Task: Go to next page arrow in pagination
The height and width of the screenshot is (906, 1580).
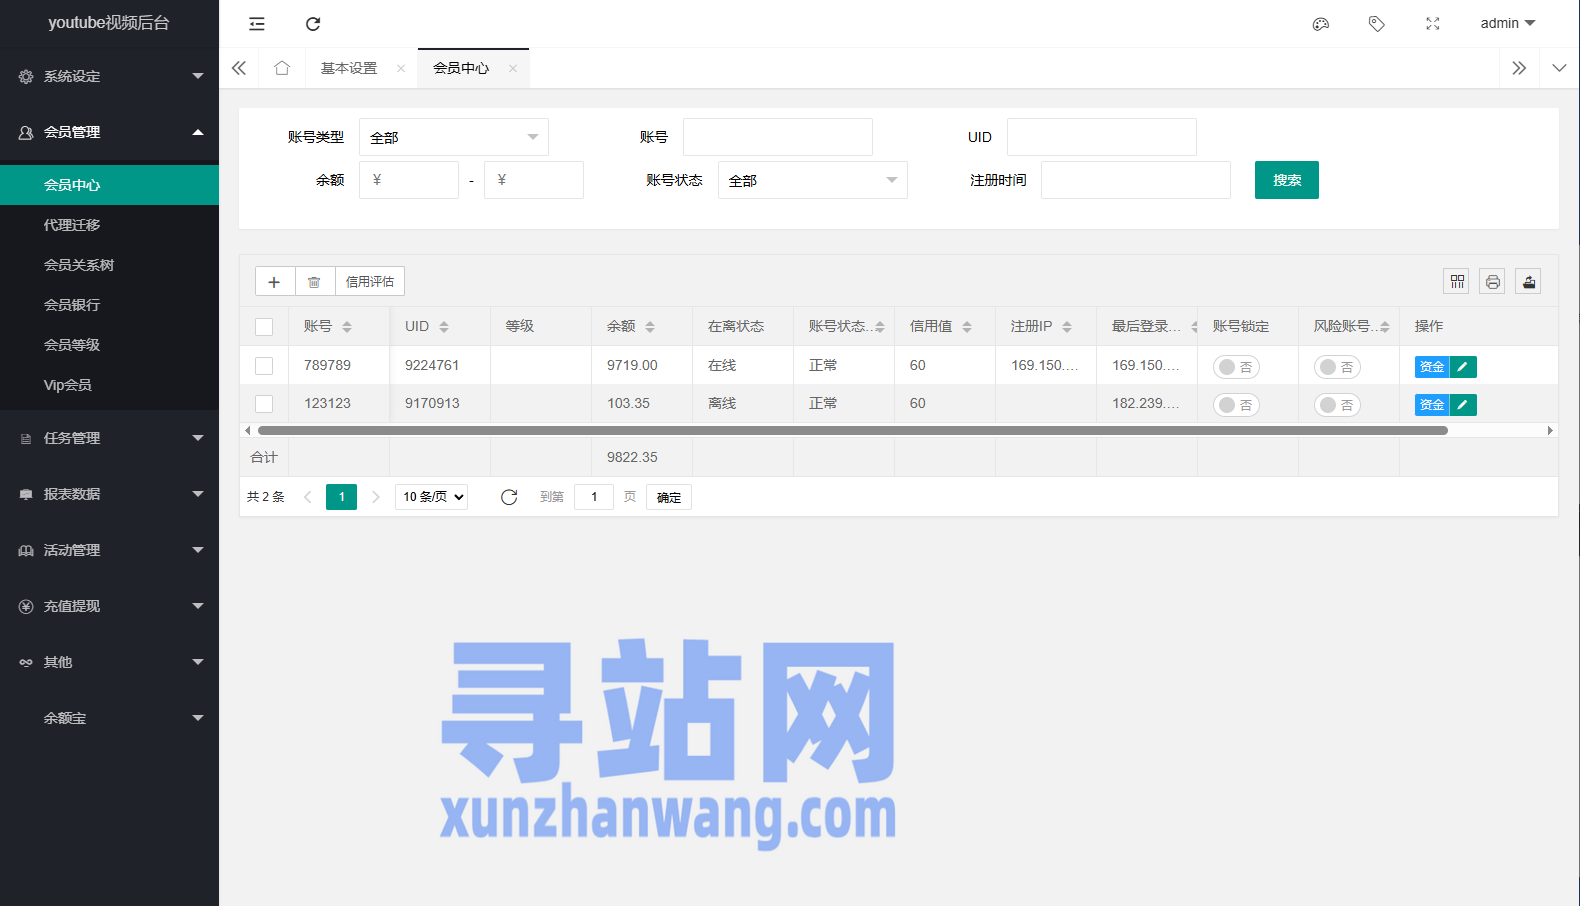Action: click(376, 497)
